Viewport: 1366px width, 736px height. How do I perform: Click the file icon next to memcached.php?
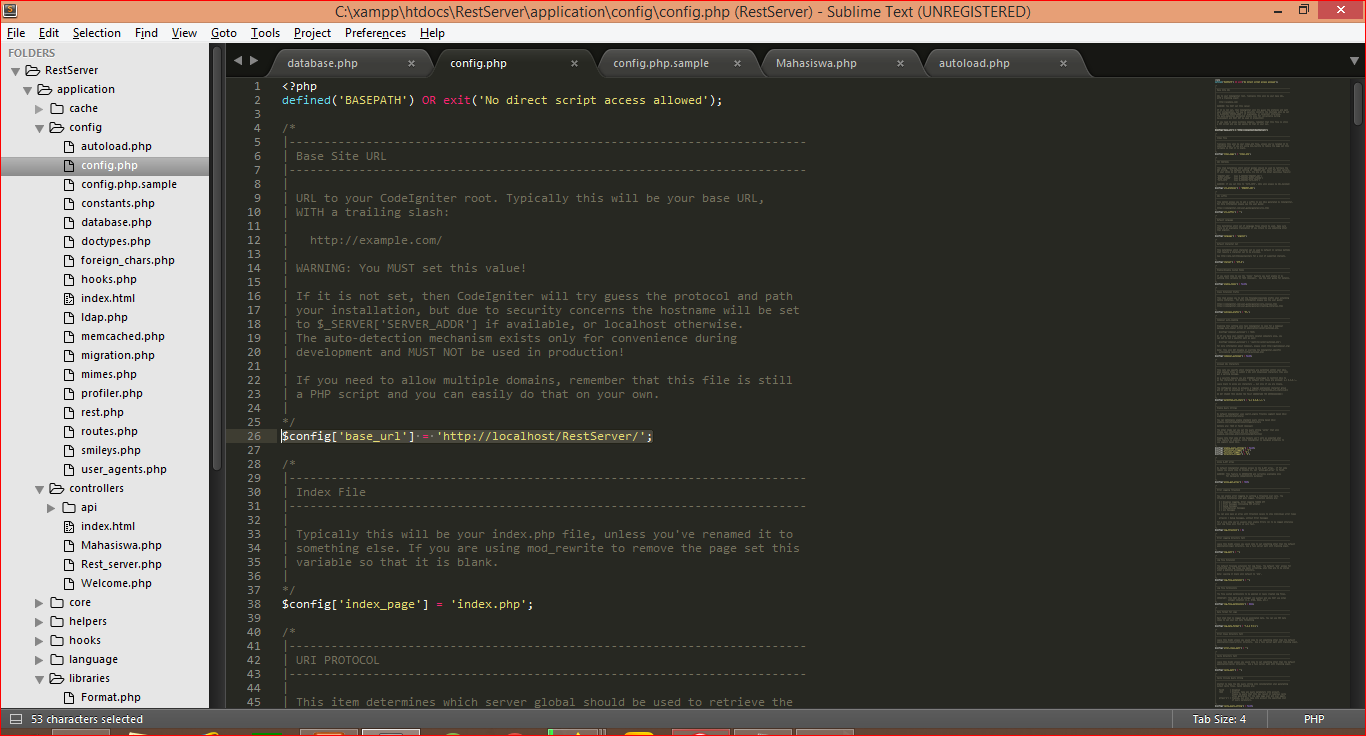[x=69, y=337]
